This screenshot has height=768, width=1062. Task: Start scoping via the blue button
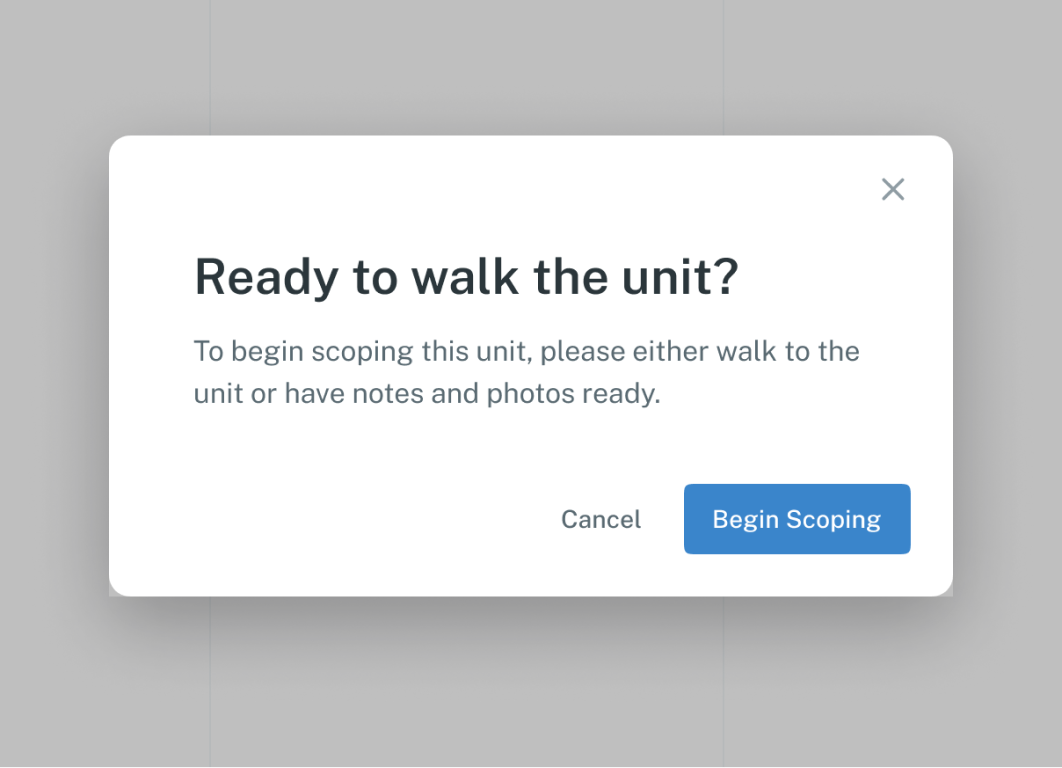(x=796, y=519)
